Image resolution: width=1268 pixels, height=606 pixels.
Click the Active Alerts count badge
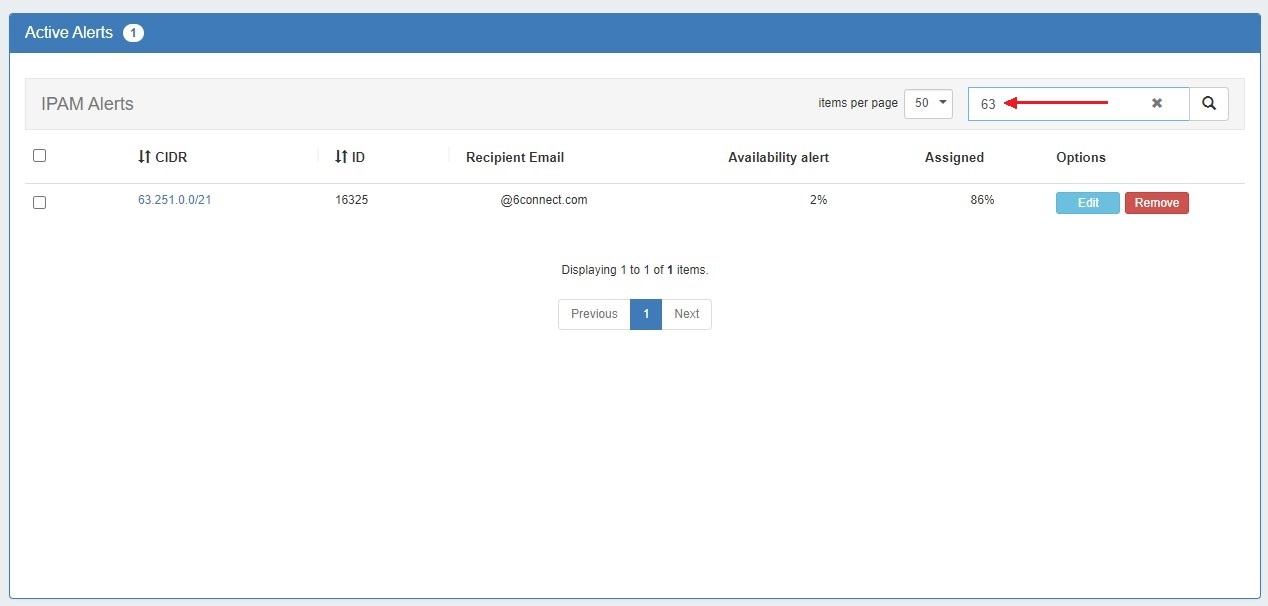click(x=133, y=33)
